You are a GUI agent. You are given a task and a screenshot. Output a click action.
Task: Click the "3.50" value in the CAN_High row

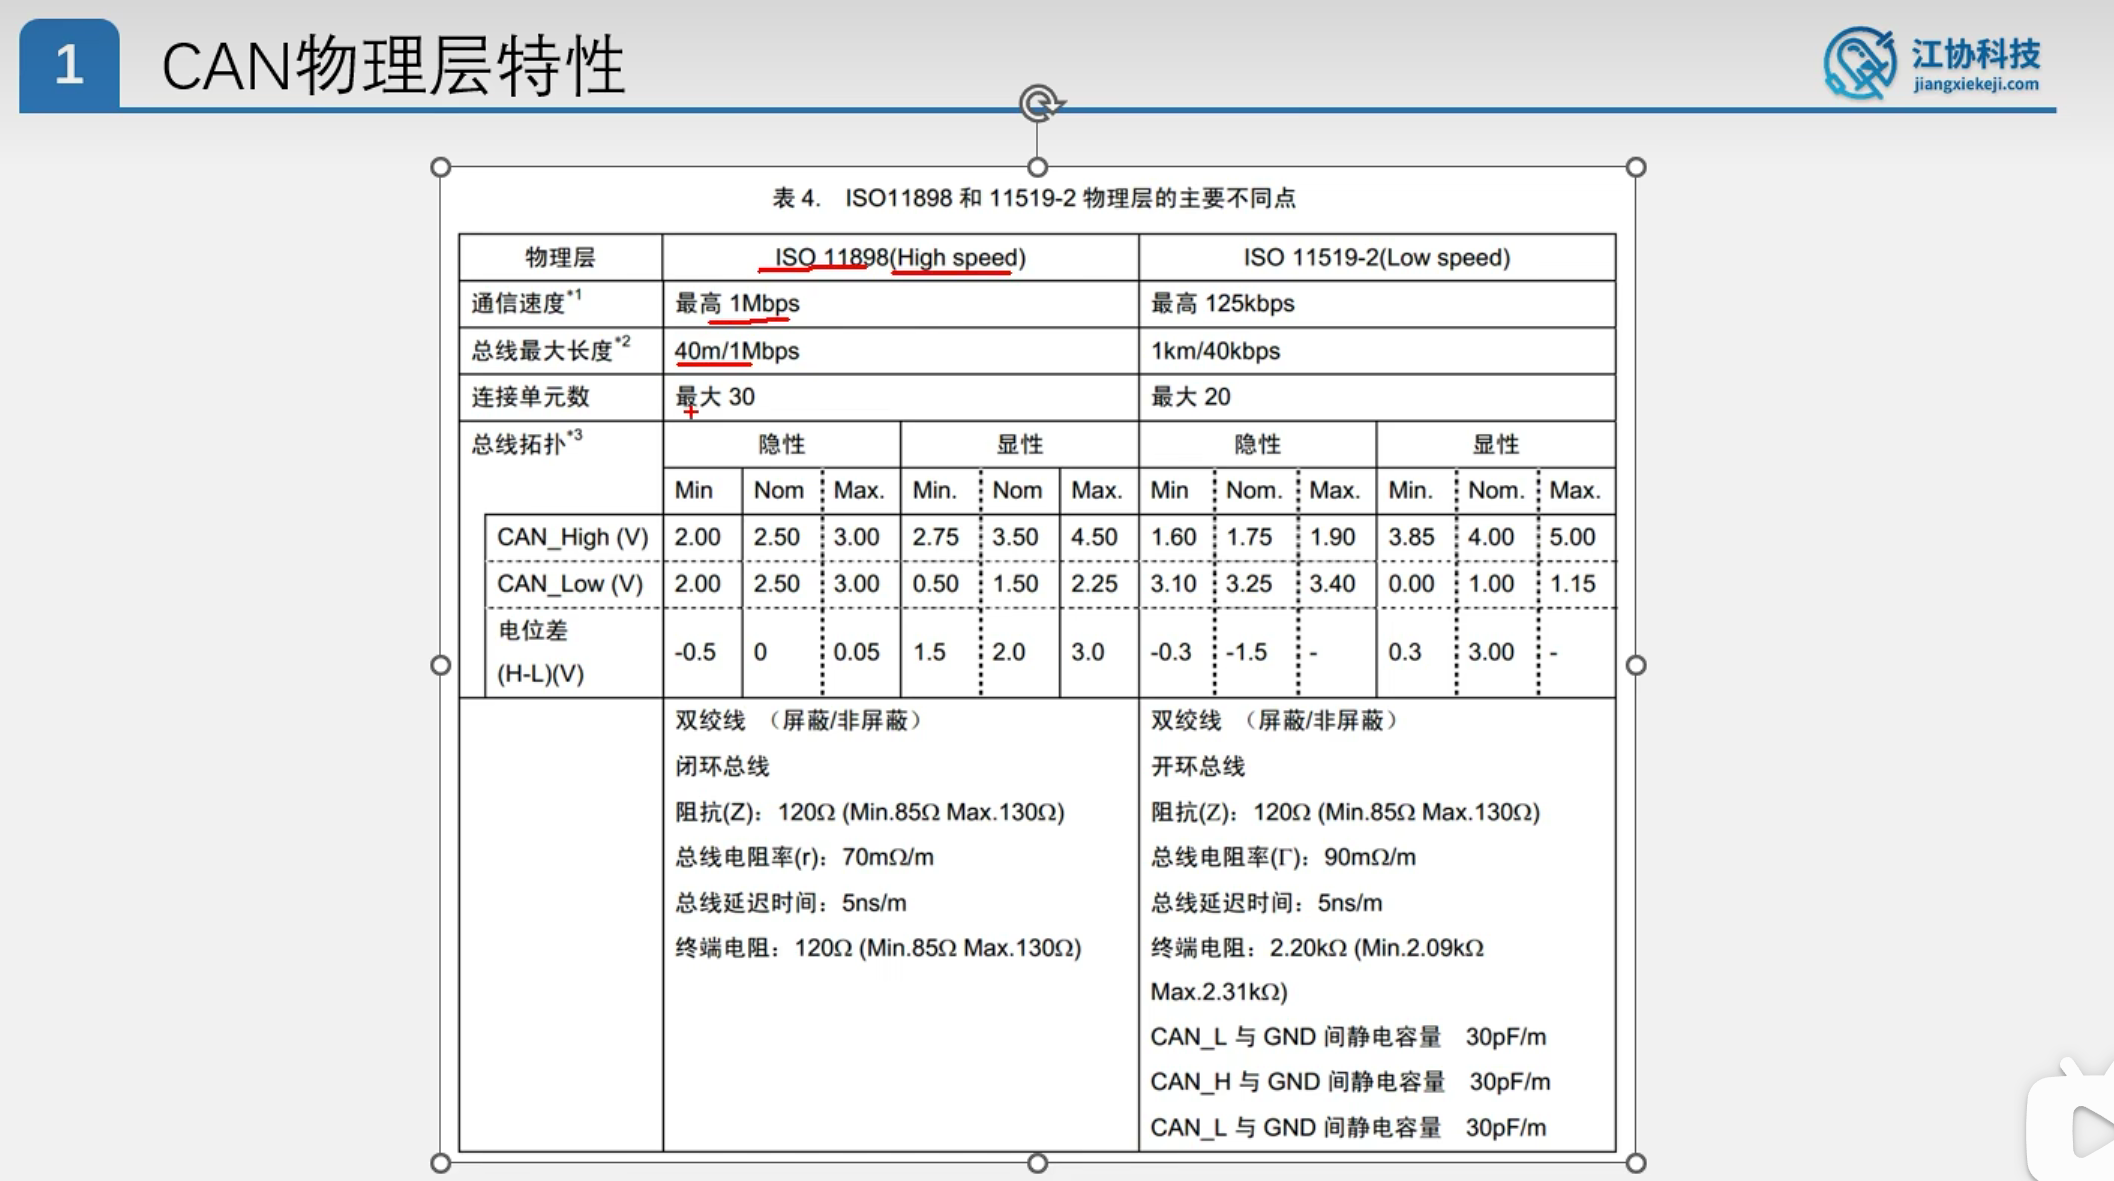(x=1015, y=537)
